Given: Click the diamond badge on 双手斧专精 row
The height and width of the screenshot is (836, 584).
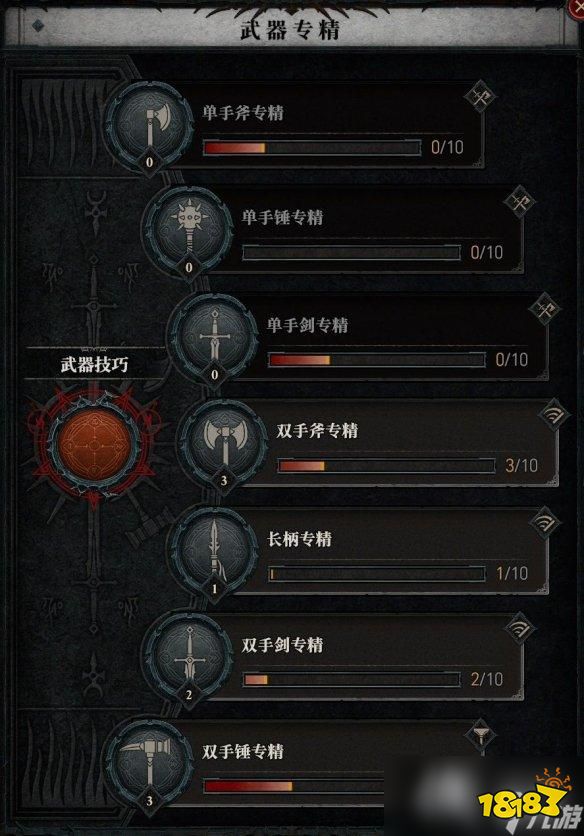Looking at the screenshot, I should (554, 415).
